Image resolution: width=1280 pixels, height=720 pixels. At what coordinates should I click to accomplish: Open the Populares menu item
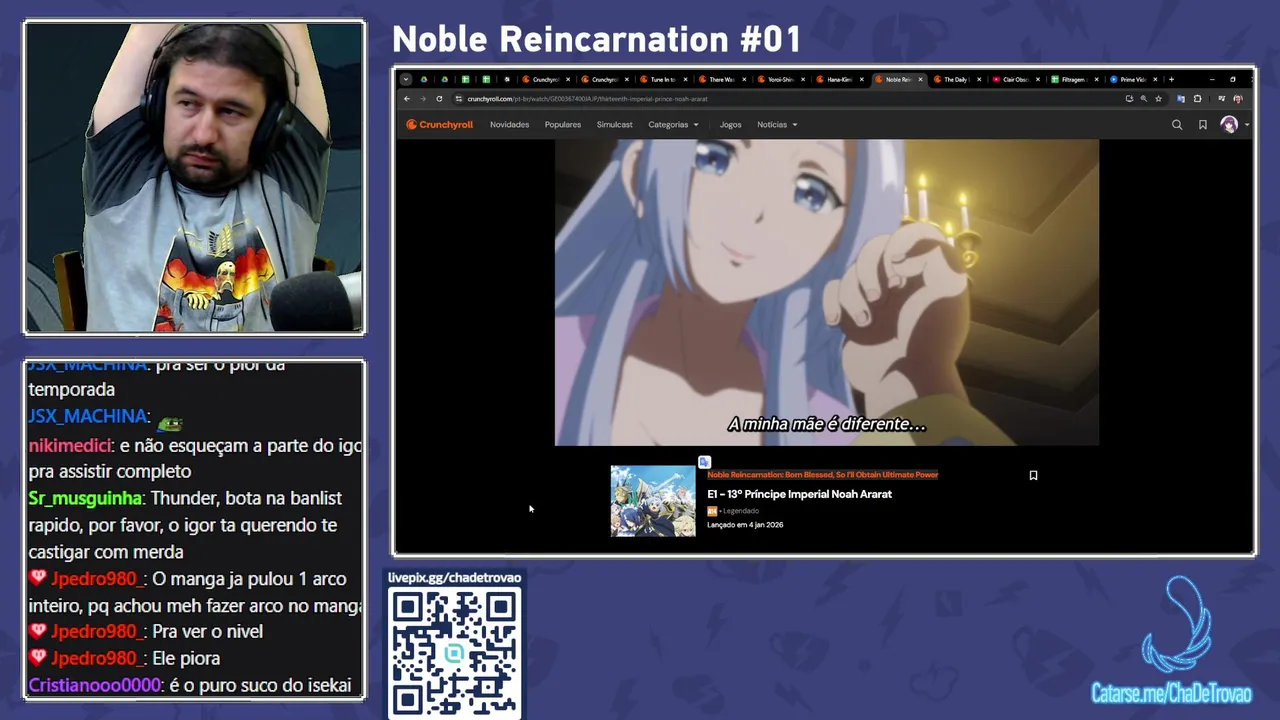[563, 125]
